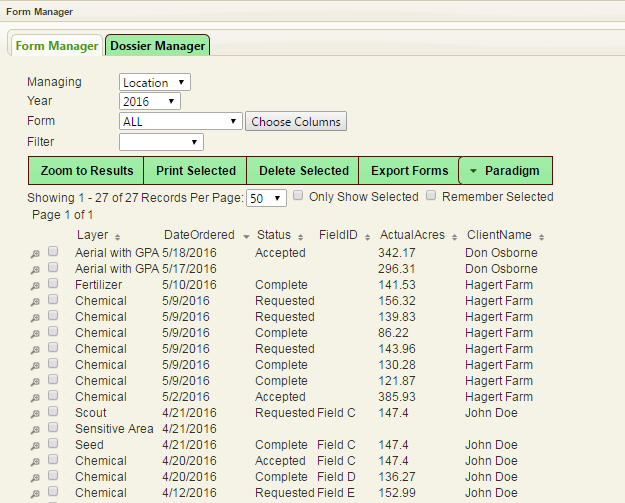The height and width of the screenshot is (503, 625).
Task: Check the Sensitive Area row checkbox
Action: (53, 427)
